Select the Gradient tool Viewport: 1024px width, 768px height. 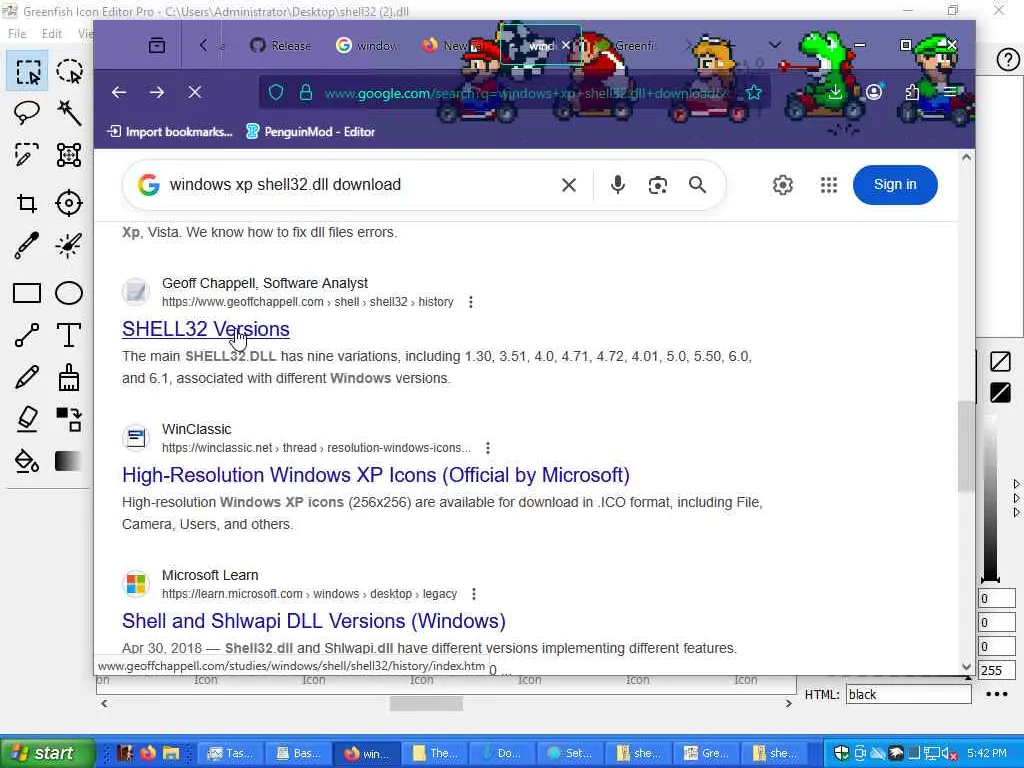pos(69,461)
